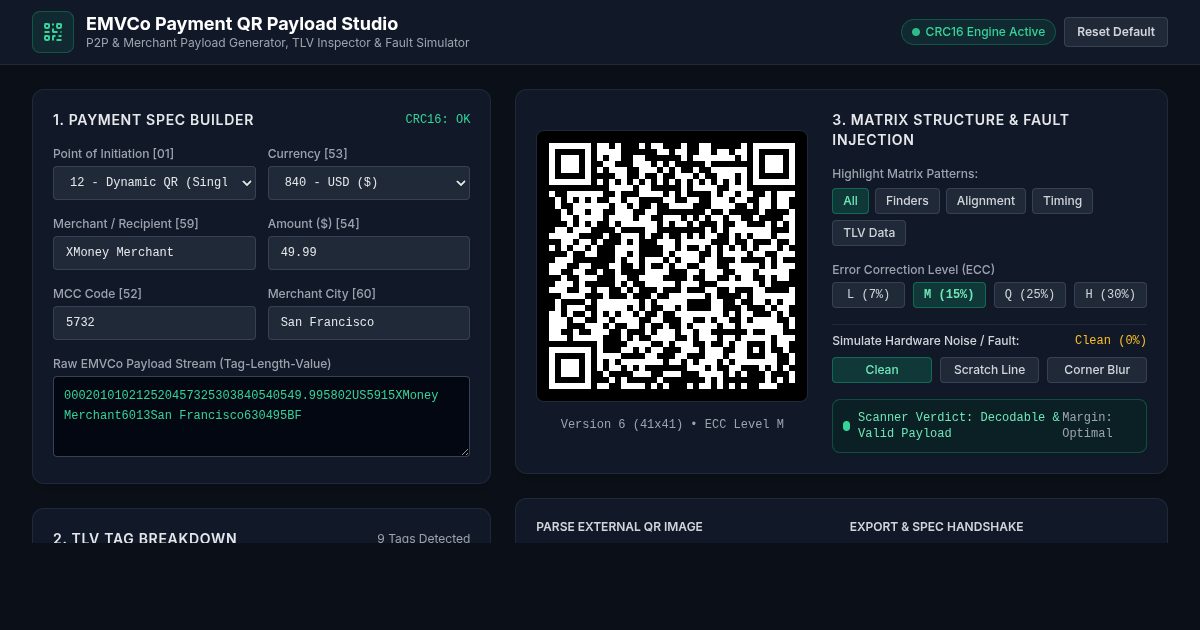1200x630 pixels.
Task: Highlight the Alignment pattern
Action: 986,201
